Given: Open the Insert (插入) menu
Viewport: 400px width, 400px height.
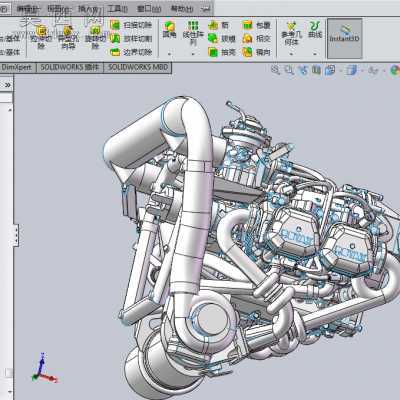Looking at the screenshot, I should coord(89,9).
